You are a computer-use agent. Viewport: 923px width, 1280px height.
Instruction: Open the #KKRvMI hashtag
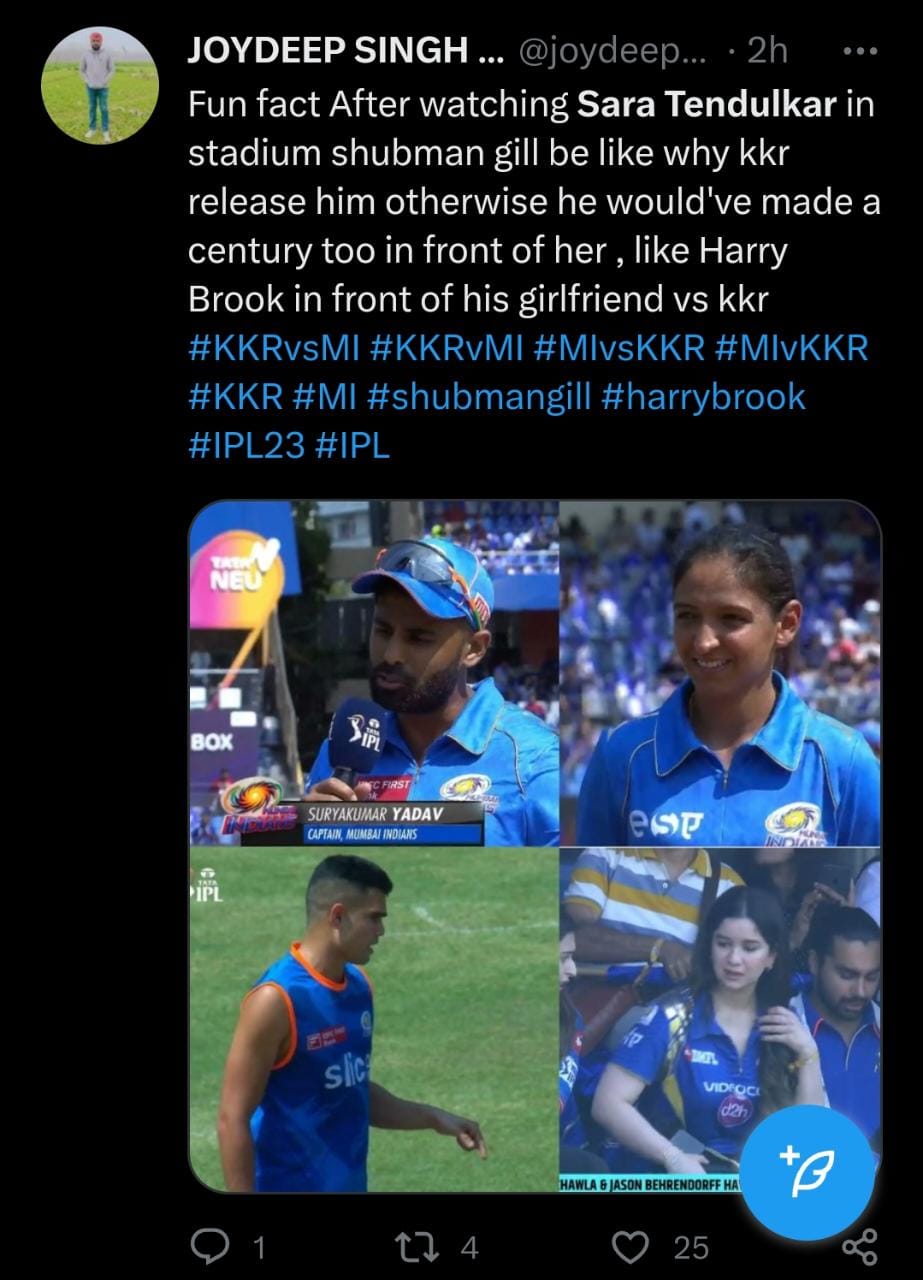click(446, 348)
